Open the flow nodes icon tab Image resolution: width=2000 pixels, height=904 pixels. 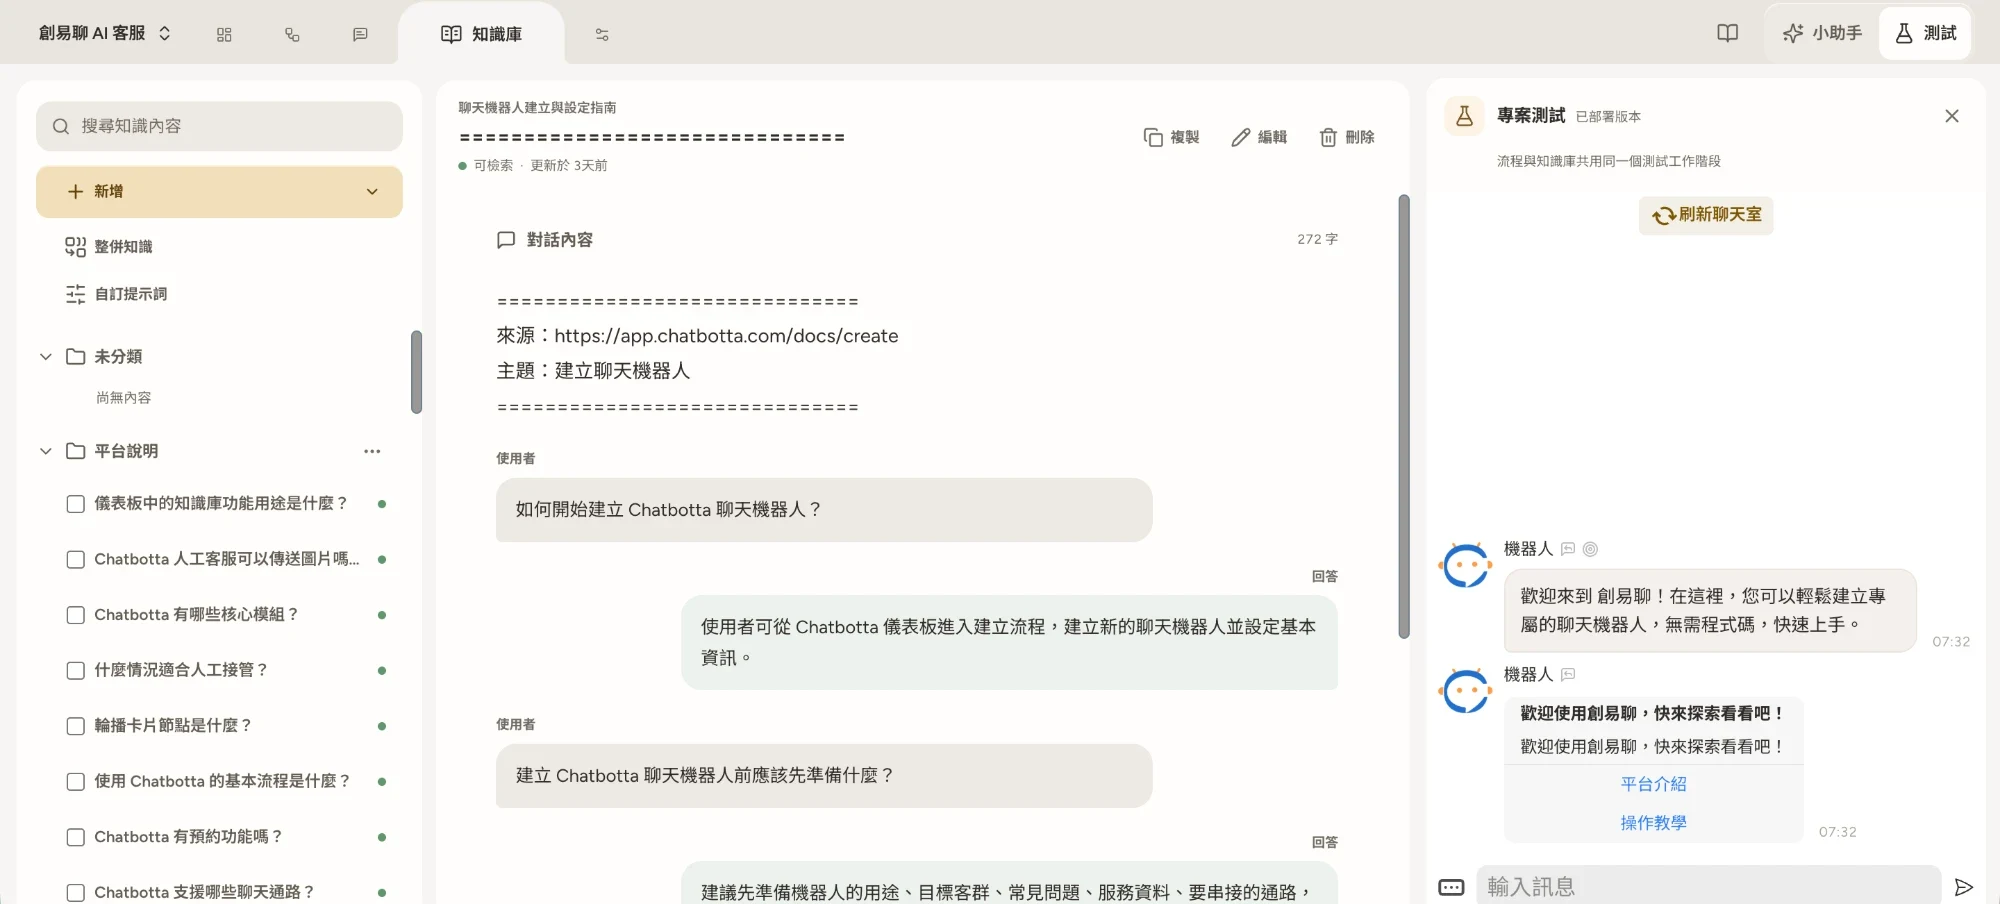tap(292, 34)
